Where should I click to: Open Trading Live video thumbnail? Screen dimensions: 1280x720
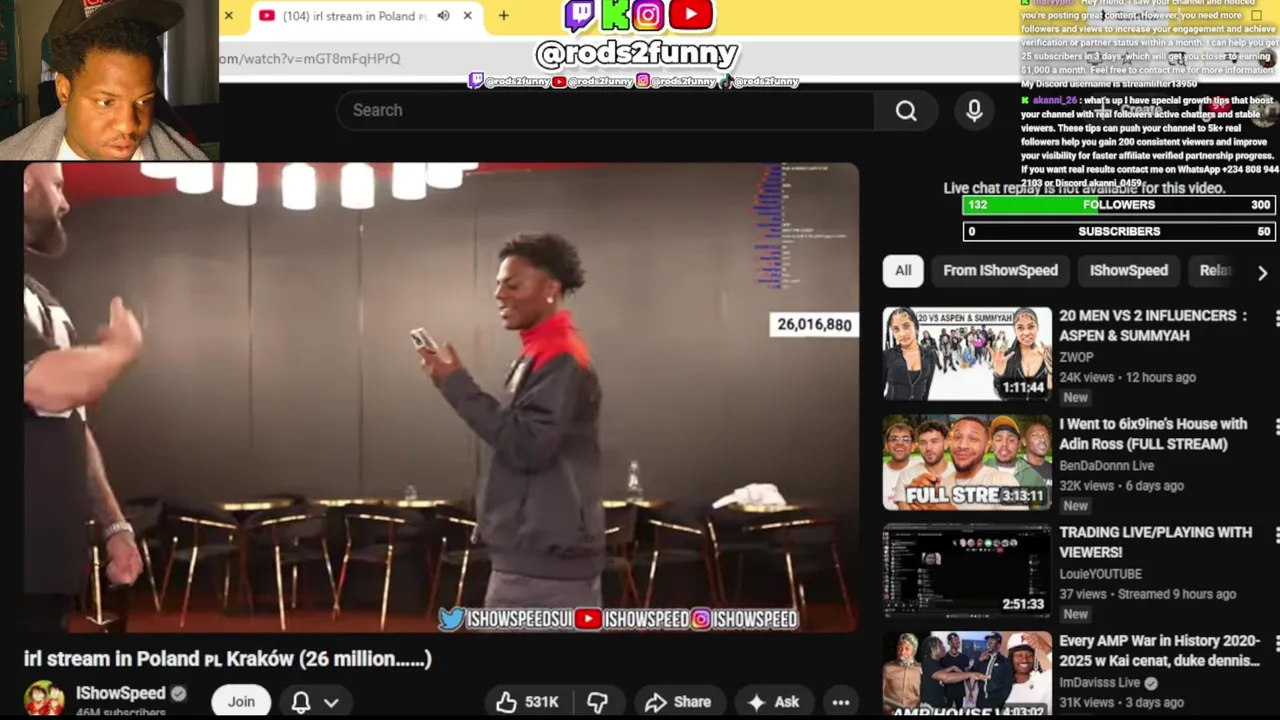[967, 571]
